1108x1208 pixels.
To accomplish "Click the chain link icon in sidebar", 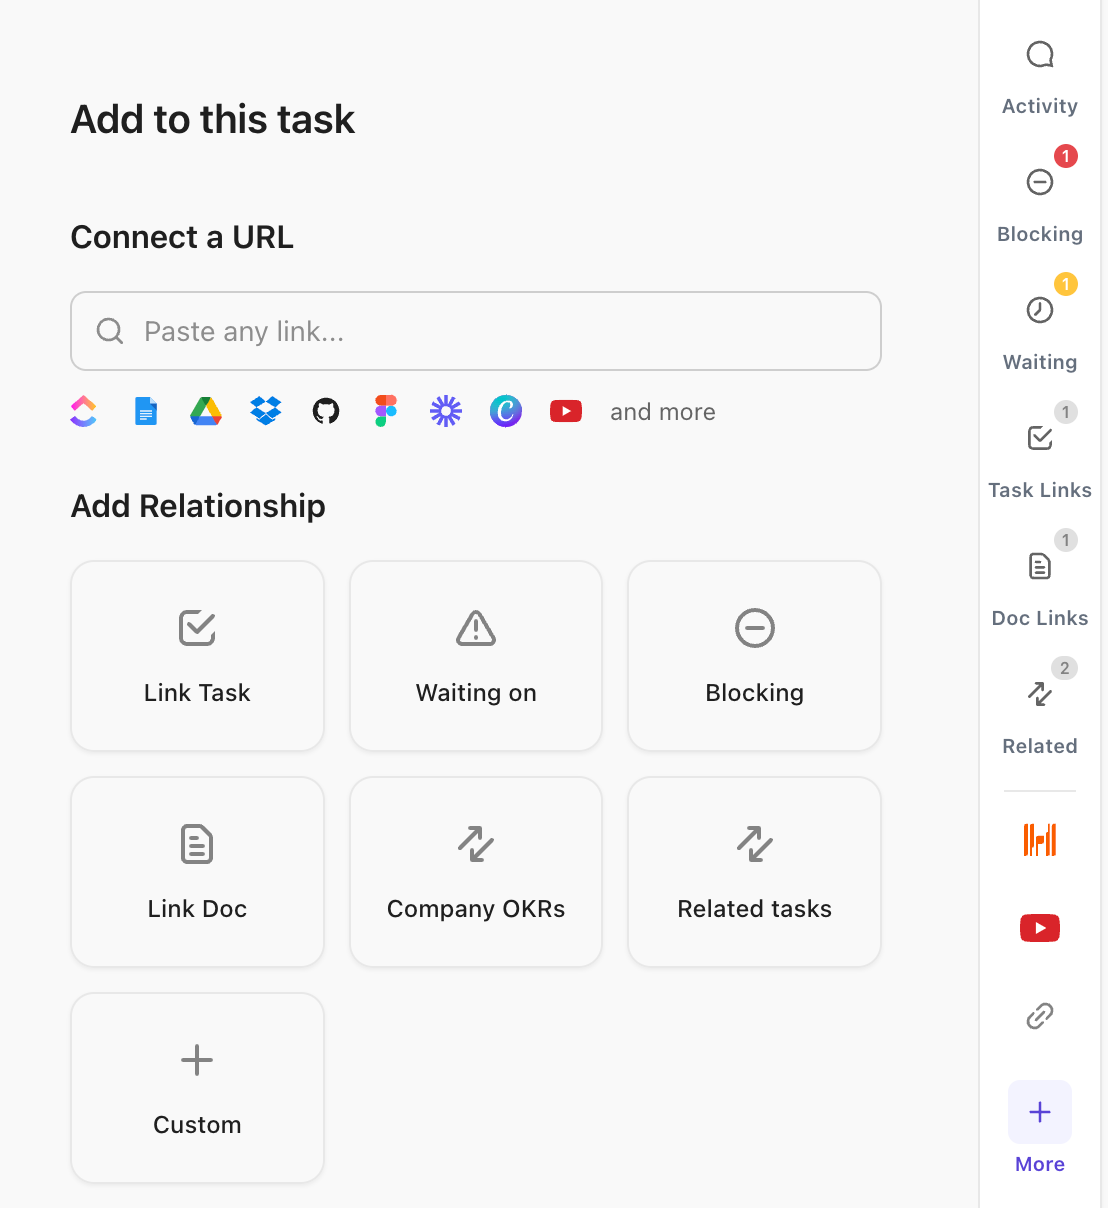I will click(1040, 1016).
